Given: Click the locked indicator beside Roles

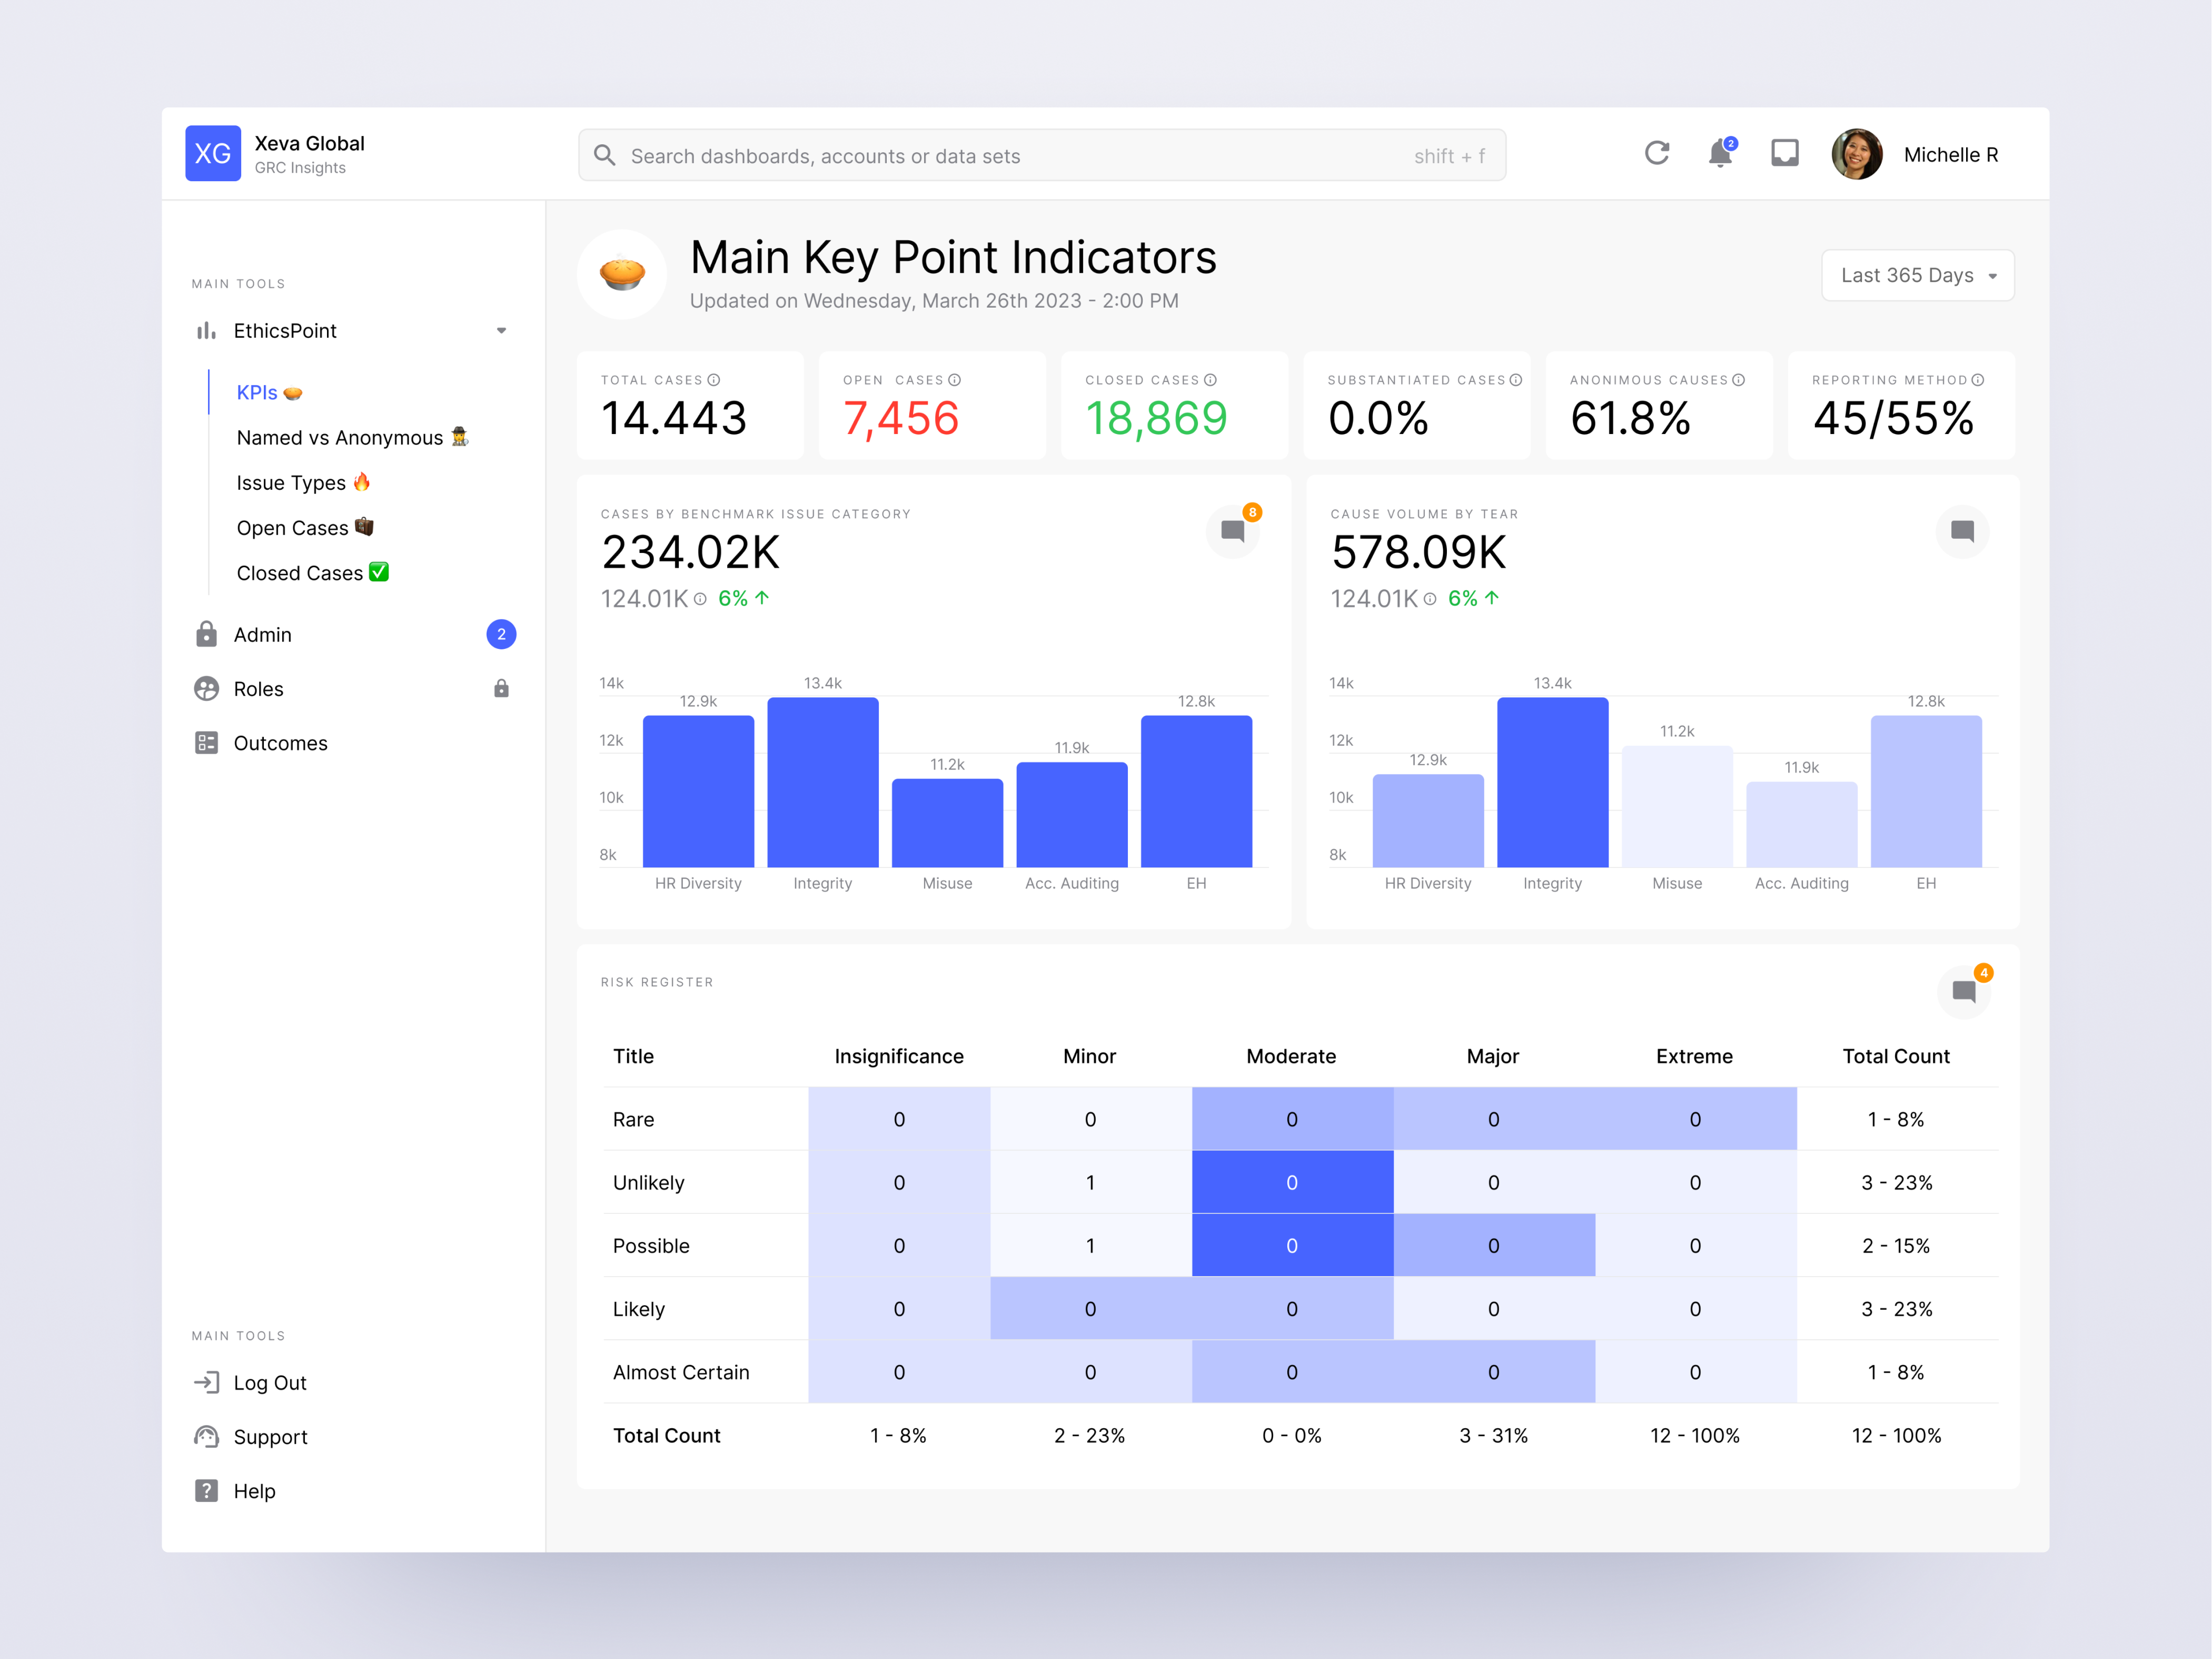Looking at the screenshot, I should coord(501,688).
